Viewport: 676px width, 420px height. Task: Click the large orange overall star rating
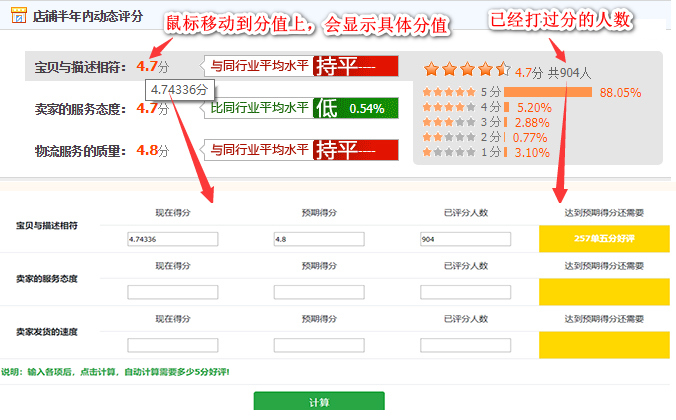click(467, 70)
